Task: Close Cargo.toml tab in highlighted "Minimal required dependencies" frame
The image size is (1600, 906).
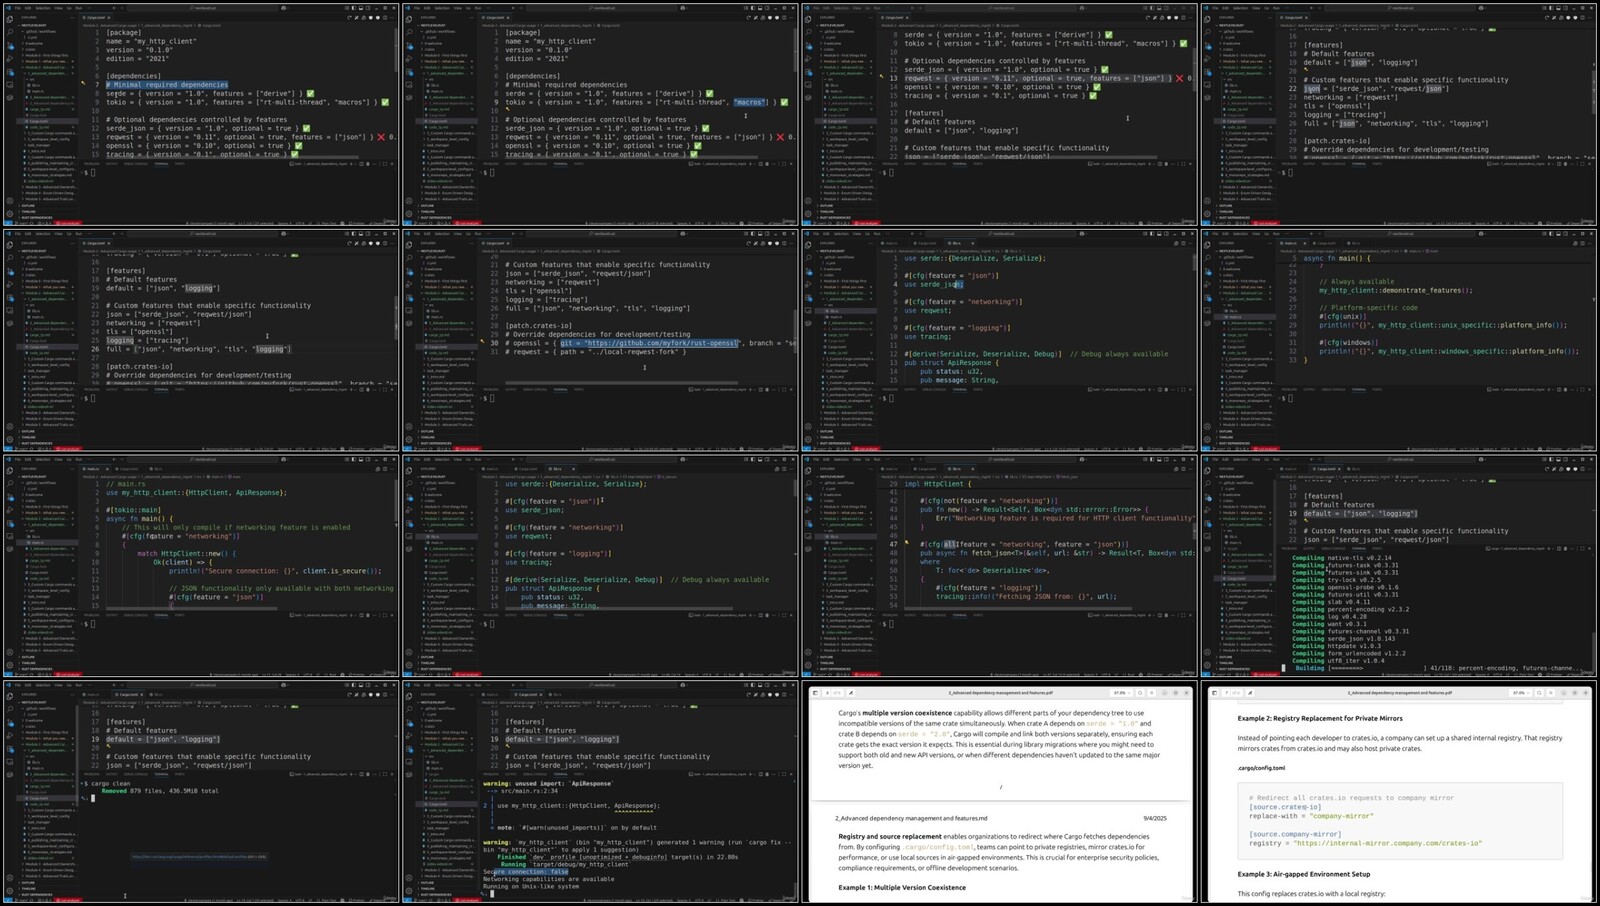Action: point(109,17)
